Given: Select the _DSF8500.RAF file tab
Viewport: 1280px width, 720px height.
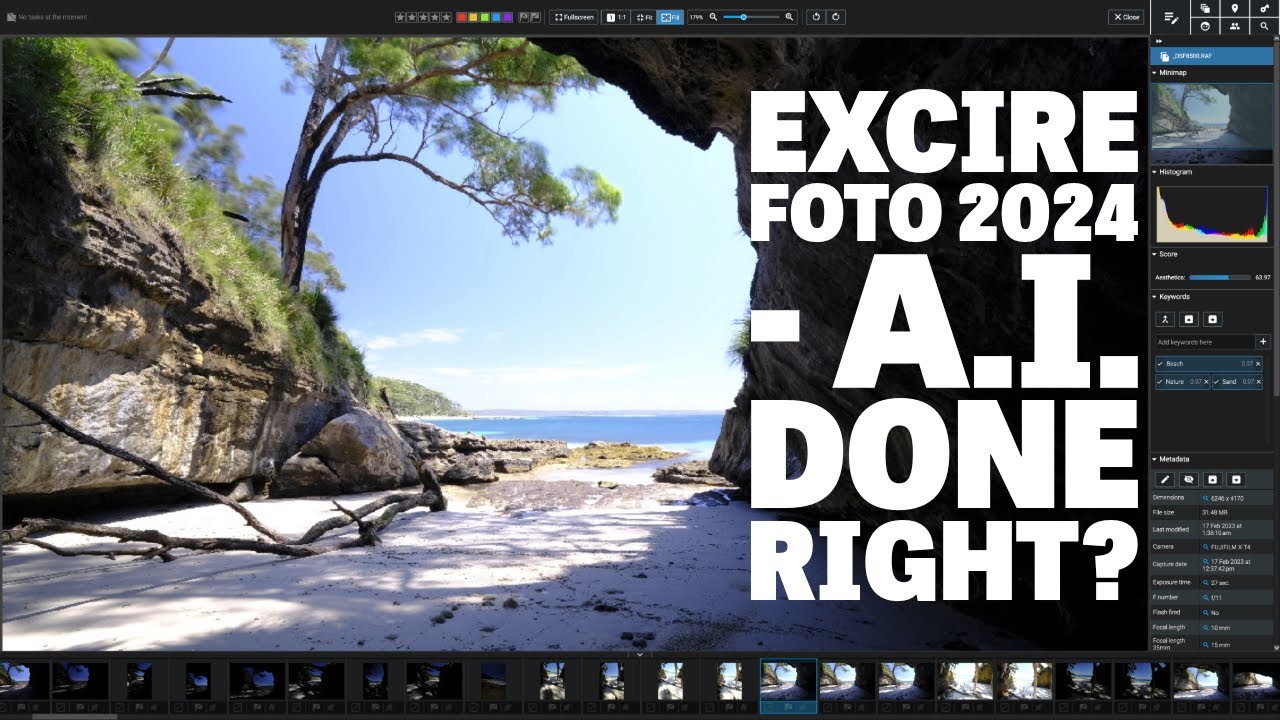Looking at the screenshot, I should click(1212, 57).
